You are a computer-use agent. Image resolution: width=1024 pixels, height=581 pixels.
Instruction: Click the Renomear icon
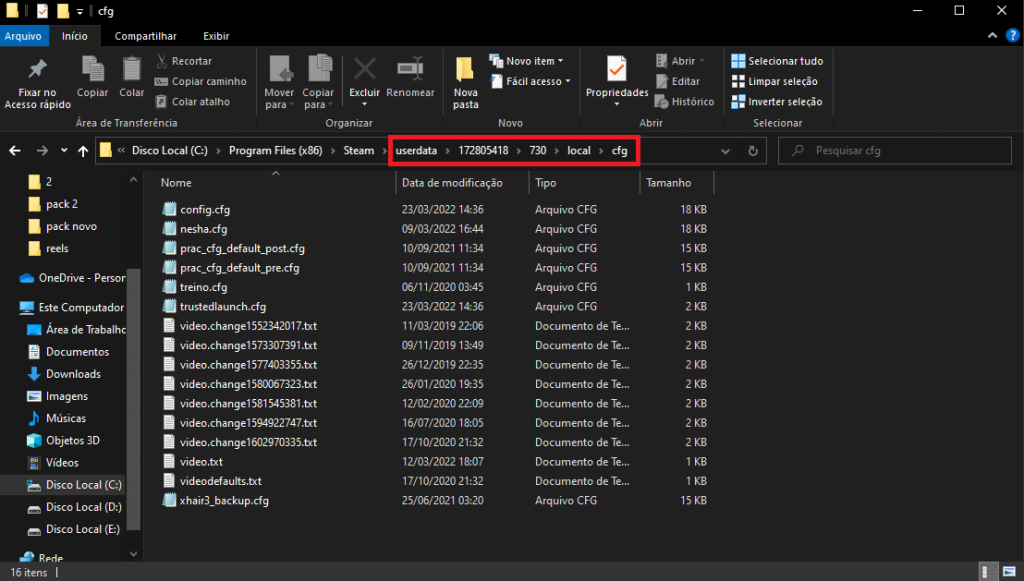pyautogui.click(x=410, y=70)
